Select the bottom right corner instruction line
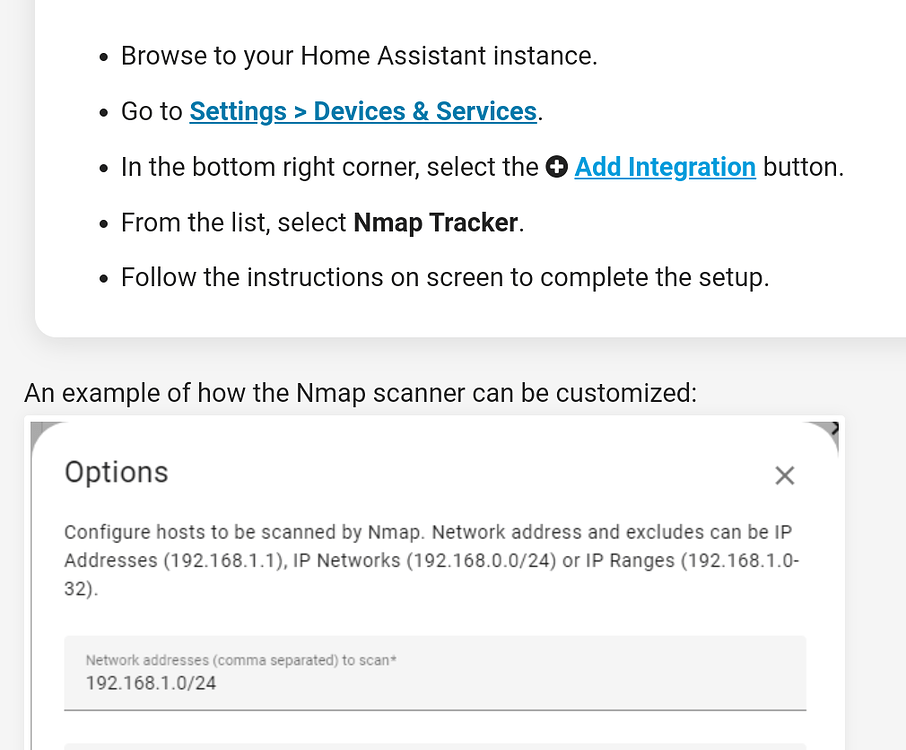Viewport: 906px width, 750px height. [x=485, y=167]
